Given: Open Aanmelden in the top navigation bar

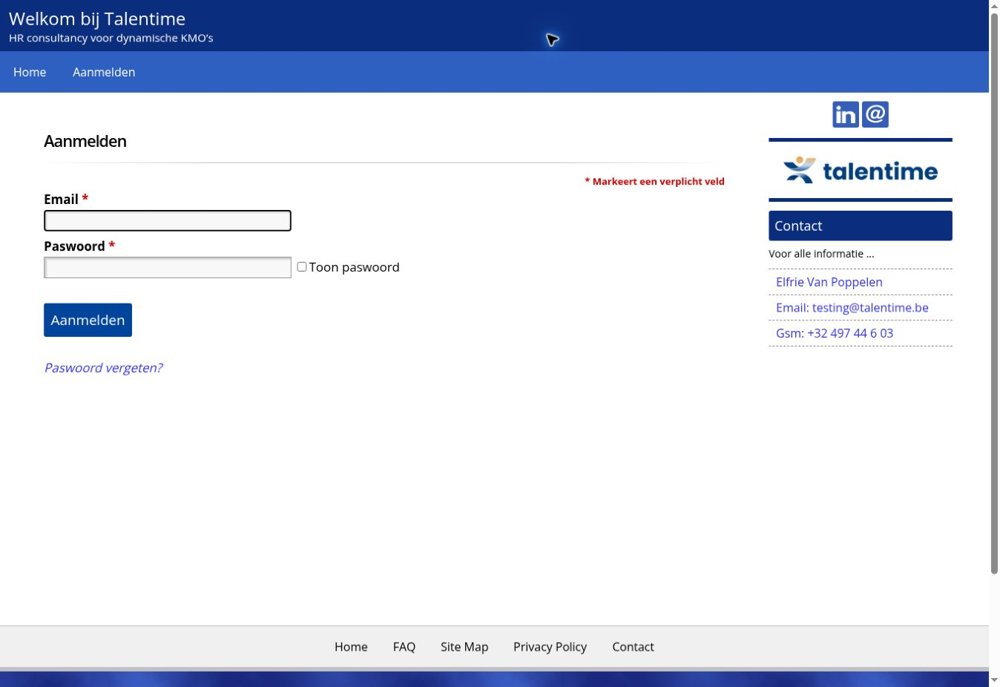Looking at the screenshot, I should pyautogui.click(x=103, y=72).
